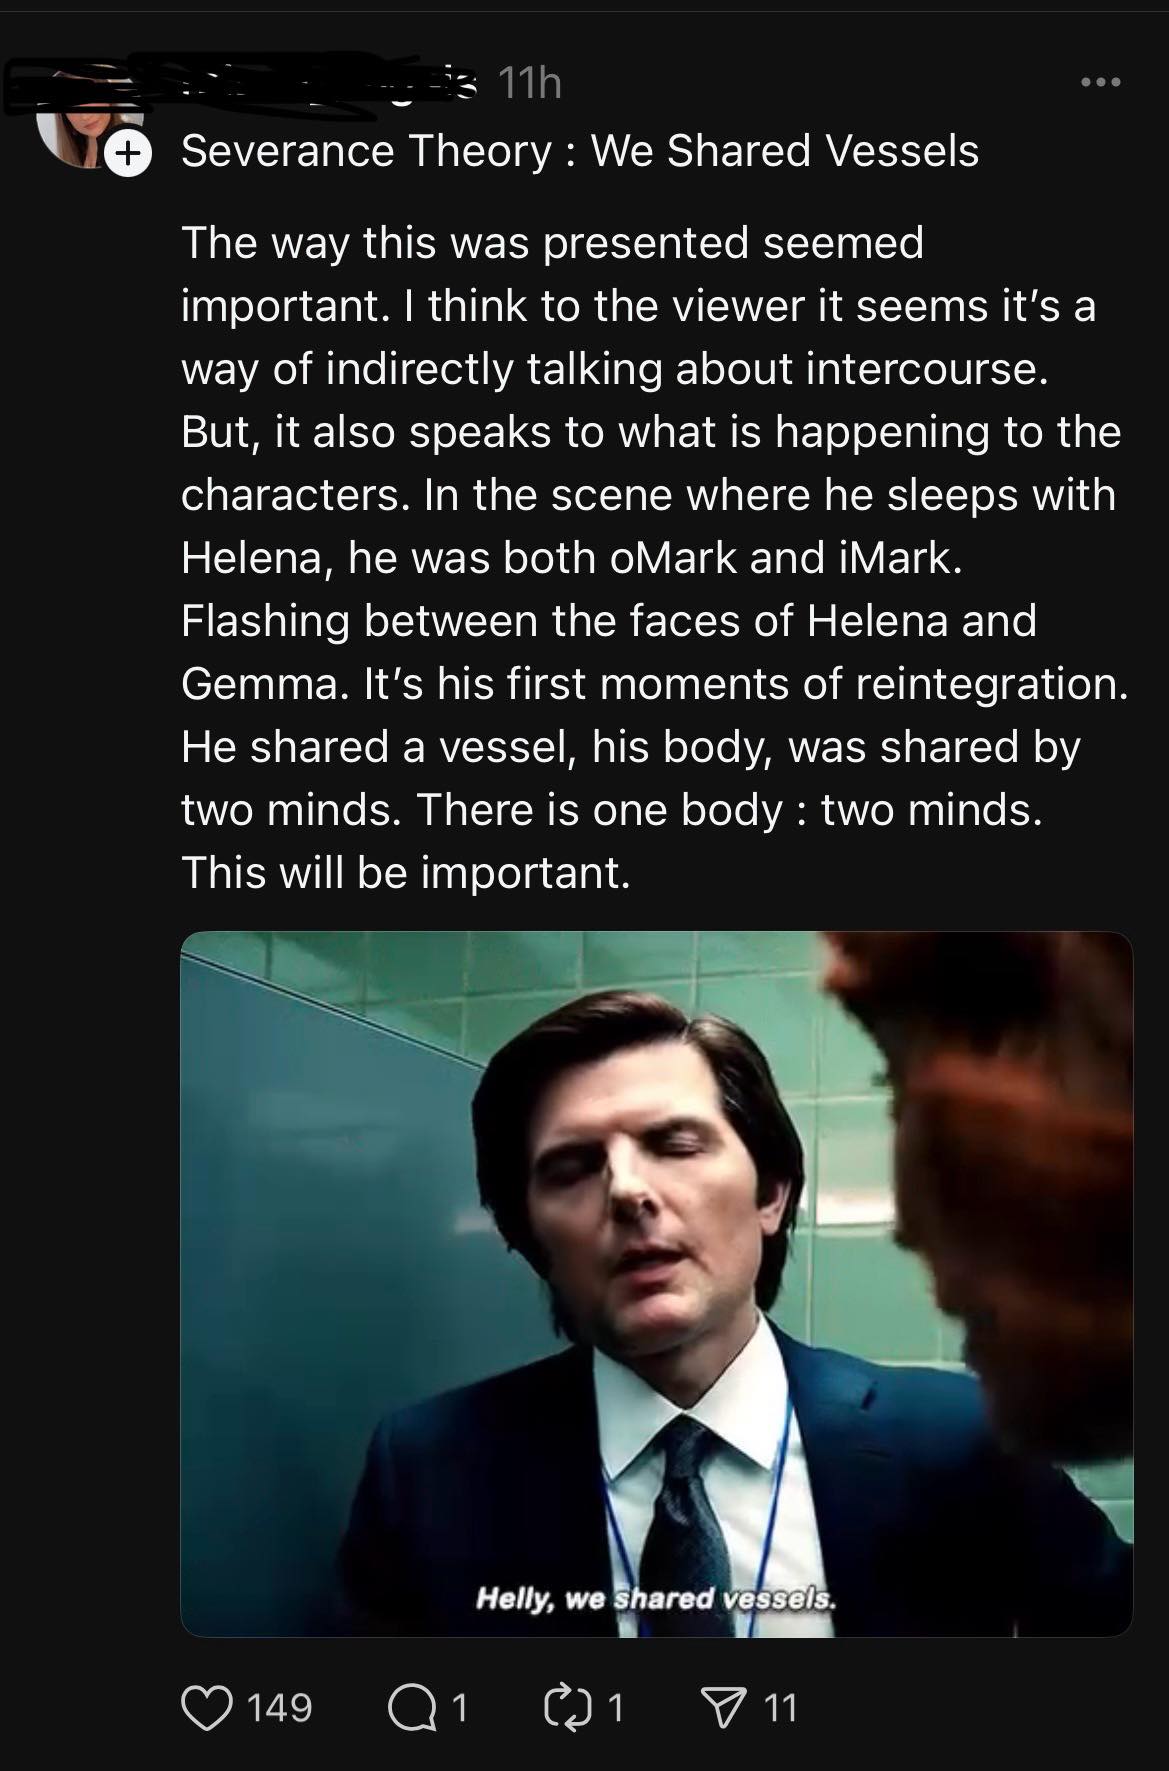Like the post with the heart icon

(206, 1707)
